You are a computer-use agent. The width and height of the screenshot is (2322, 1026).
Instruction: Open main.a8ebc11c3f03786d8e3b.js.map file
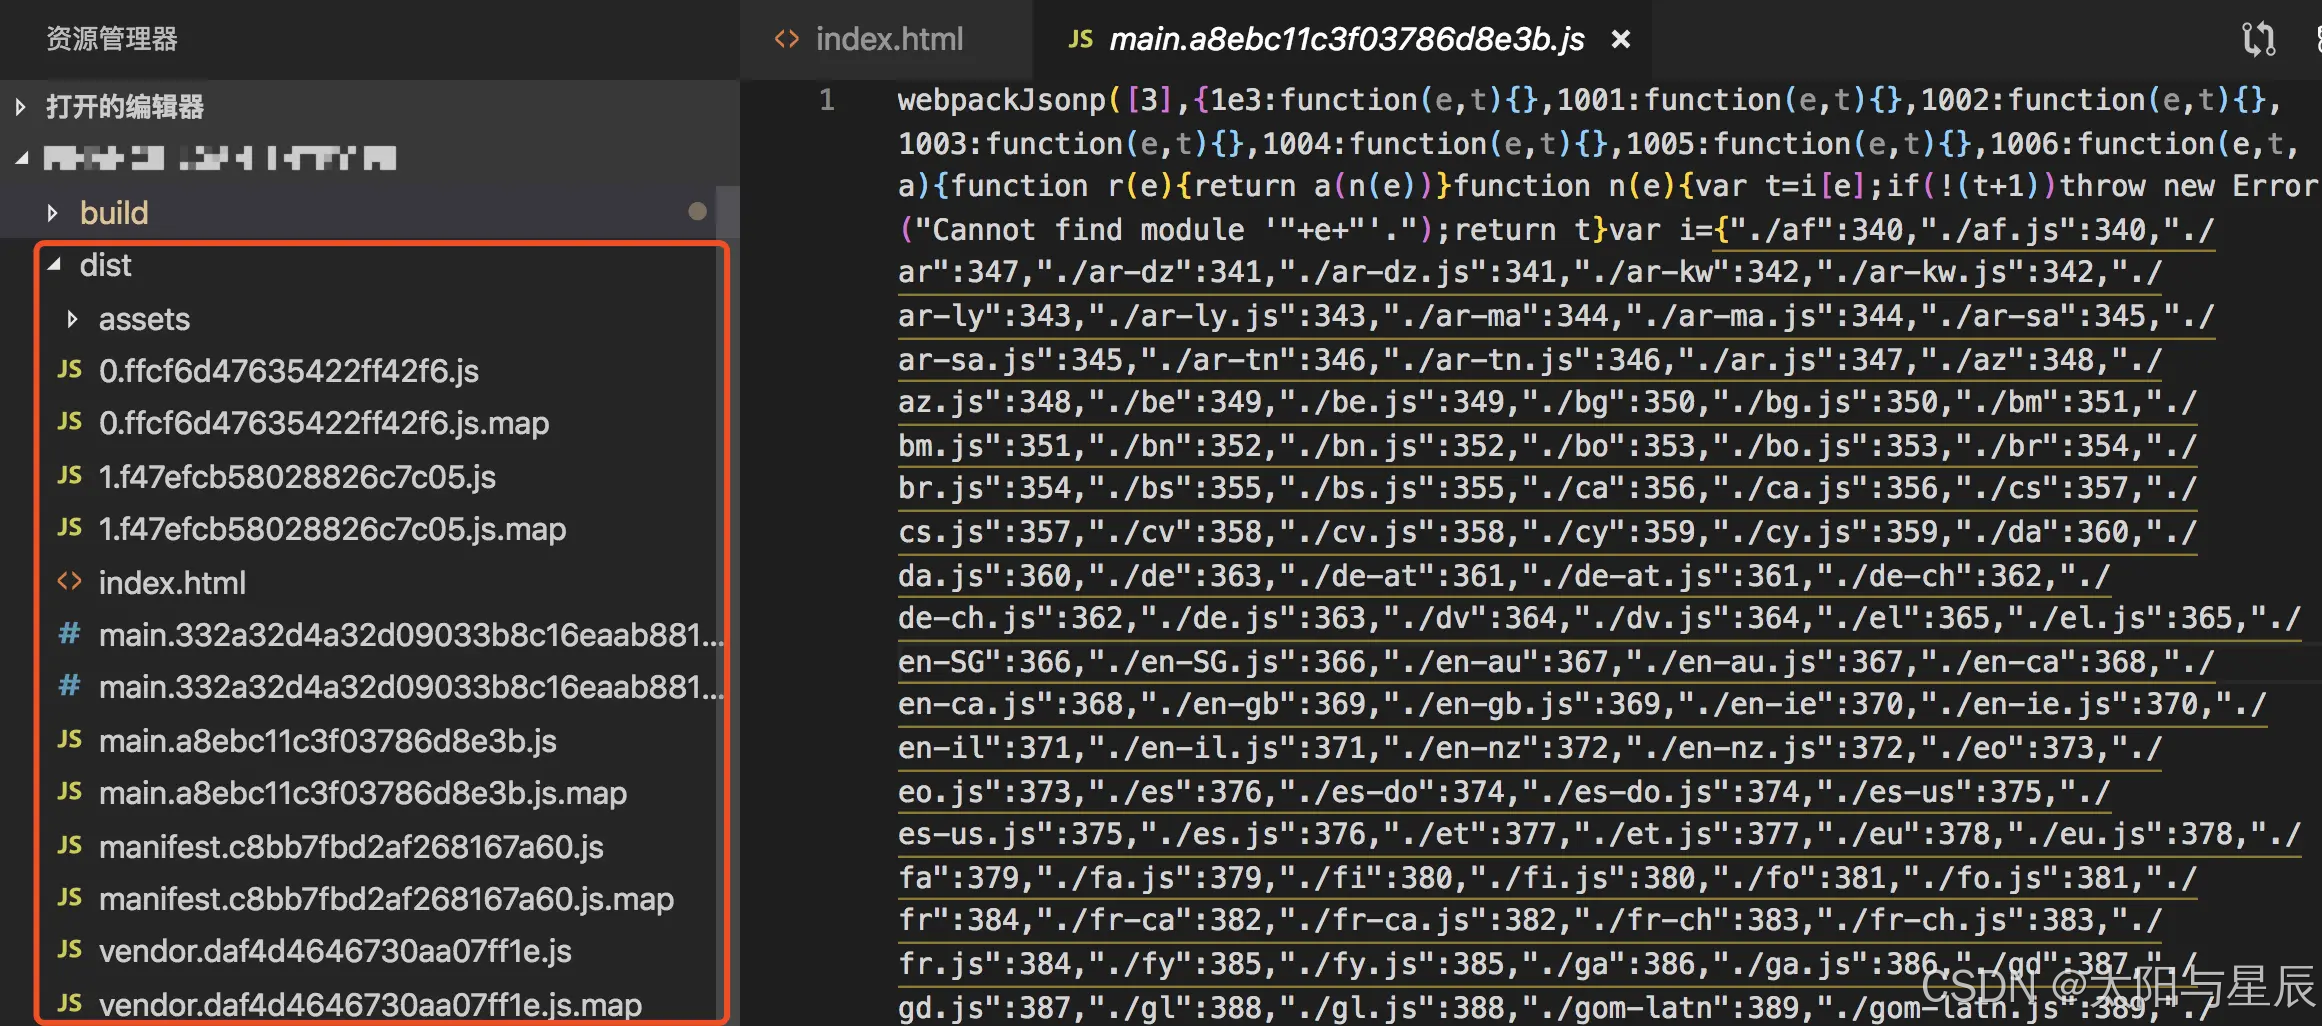click(x=362, y=793)
